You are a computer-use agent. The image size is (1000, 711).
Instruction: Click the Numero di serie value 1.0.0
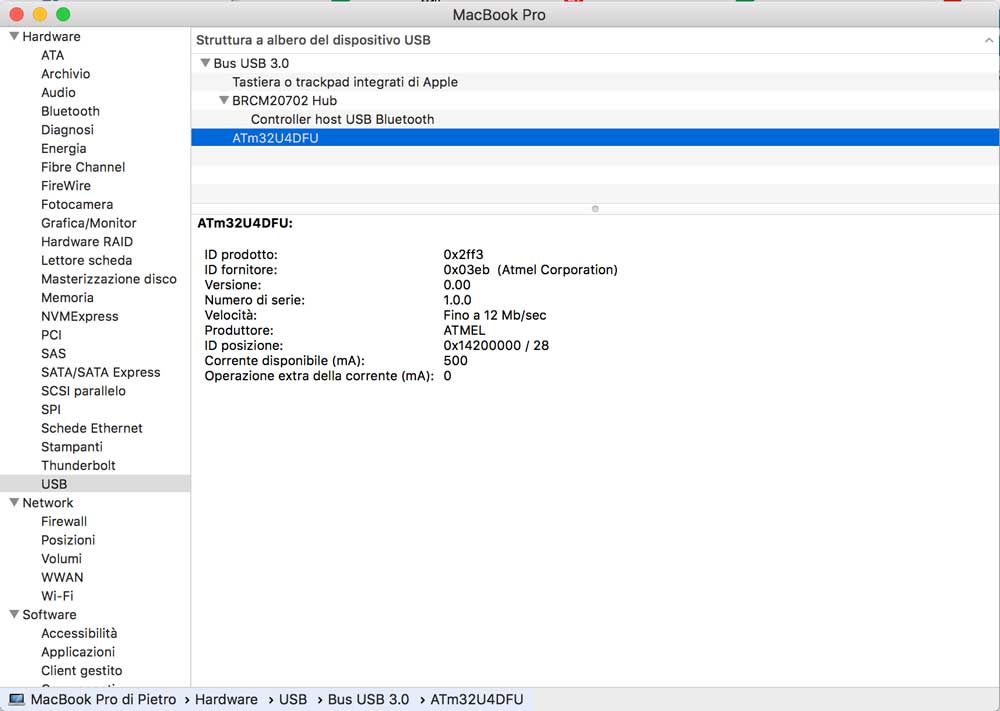pos(457,300)
